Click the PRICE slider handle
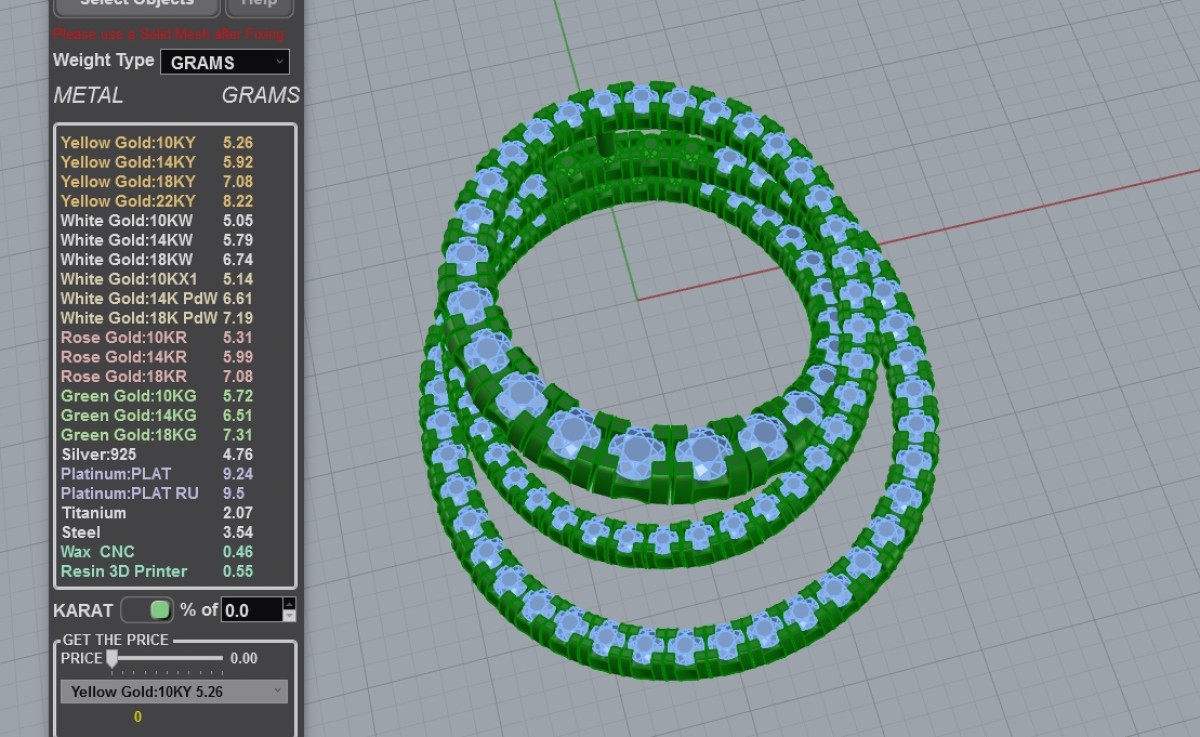Screen dimensions: 1200x737 [x=112, y=658]
